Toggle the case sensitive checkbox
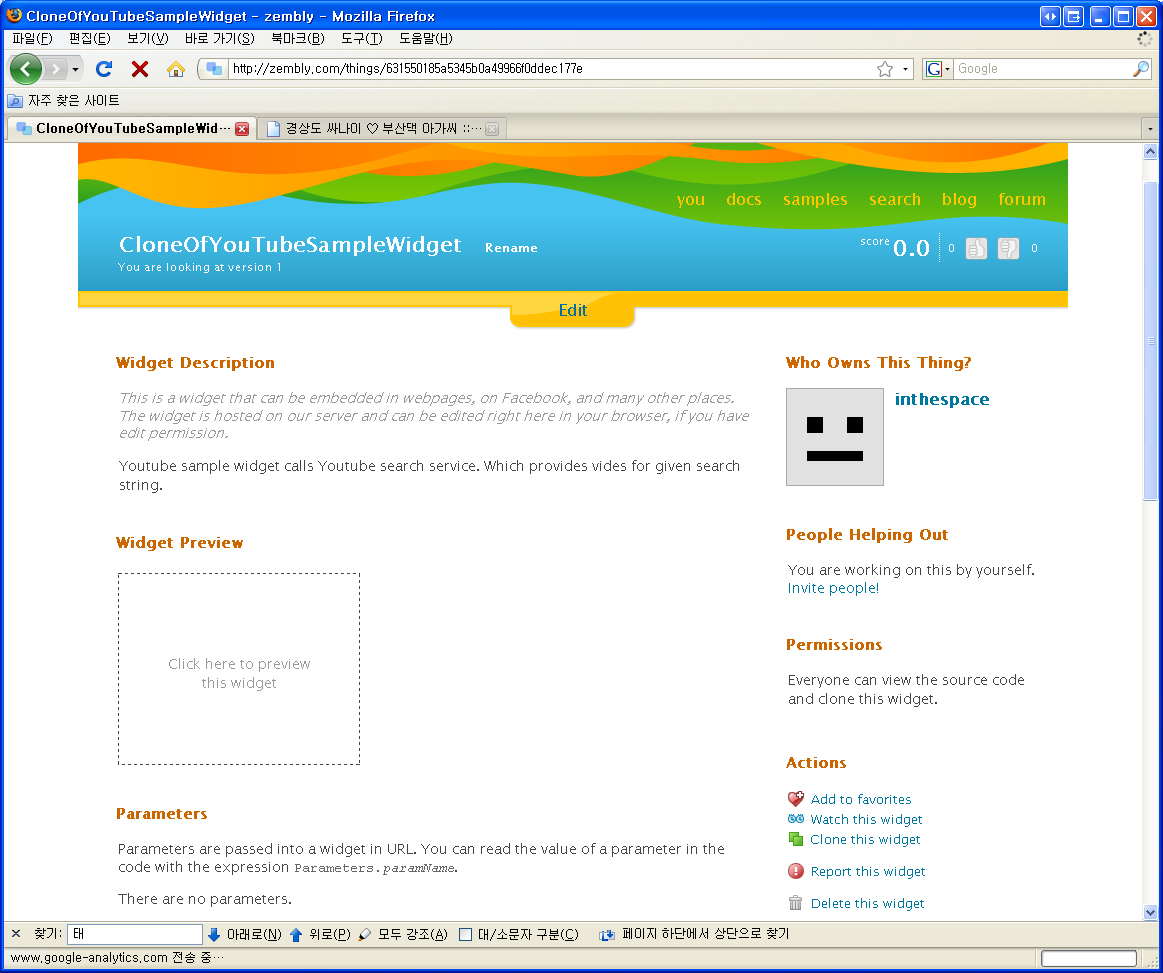The image size is (1163, 973). click(x=466, y=934)
